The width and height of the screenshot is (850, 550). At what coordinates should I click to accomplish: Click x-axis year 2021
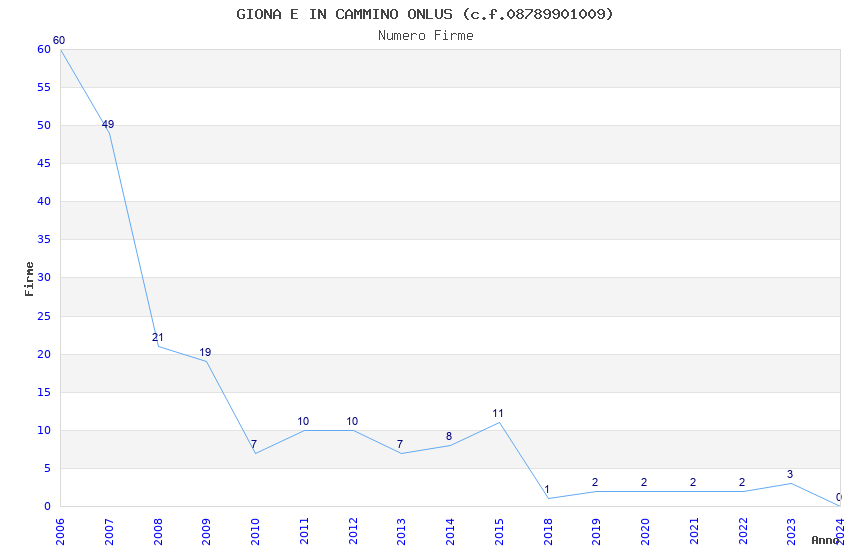(694, 532)
